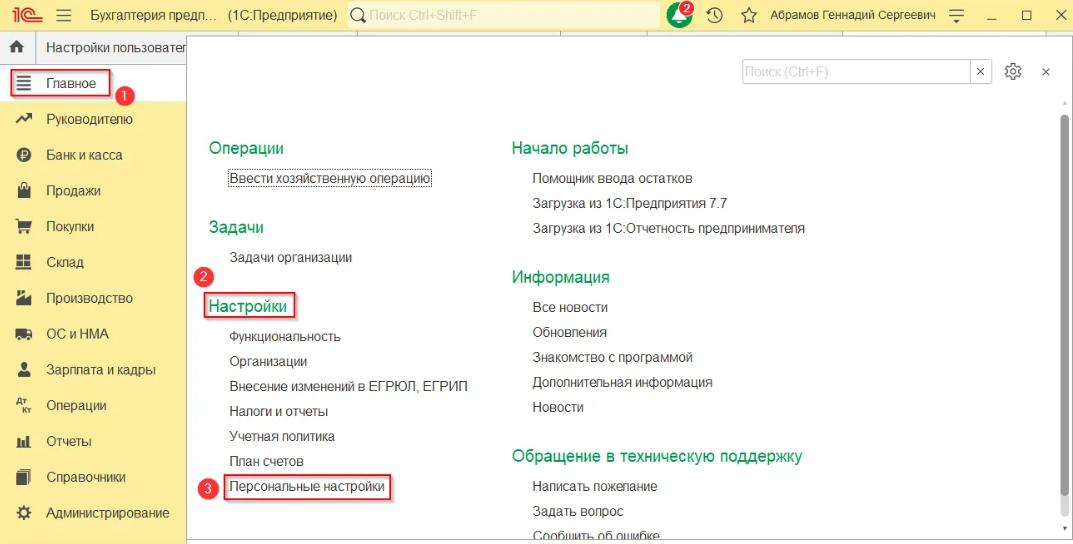Open the service settings dropdown in title bar
The image size is (1073, 544).
957,16
